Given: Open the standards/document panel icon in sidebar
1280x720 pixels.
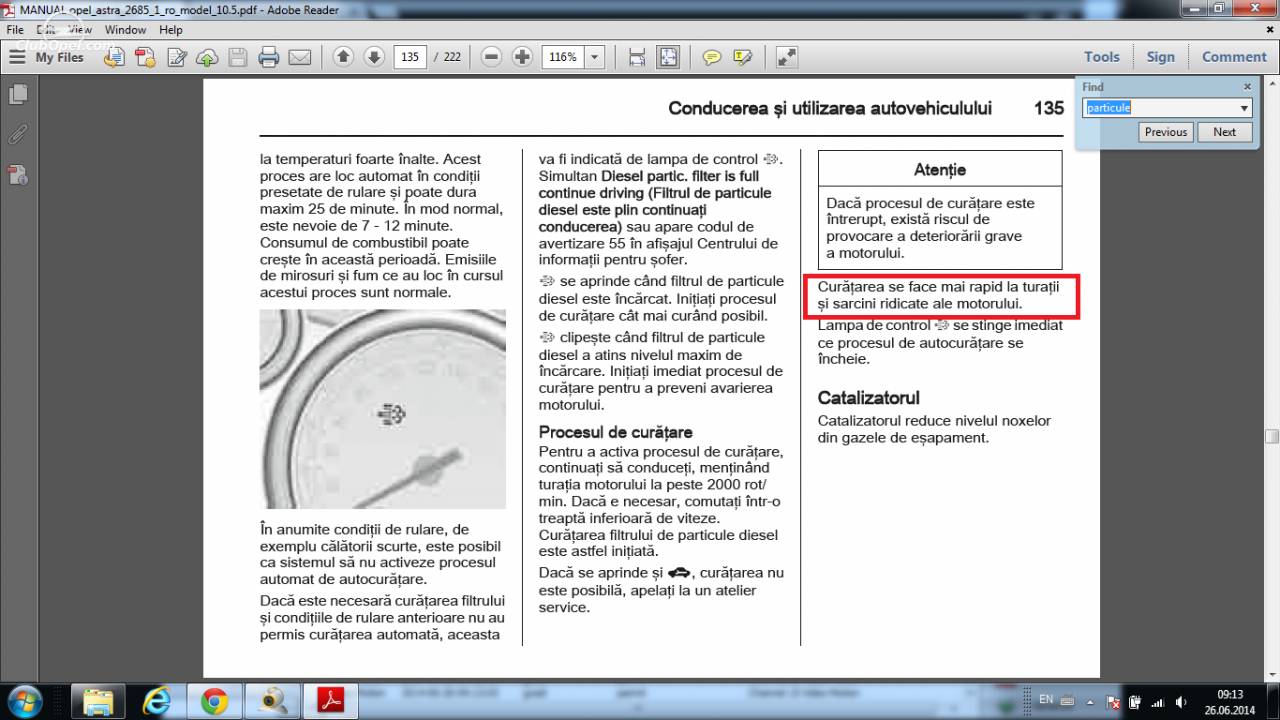Looking at the screenshot, I should (18, 176).
